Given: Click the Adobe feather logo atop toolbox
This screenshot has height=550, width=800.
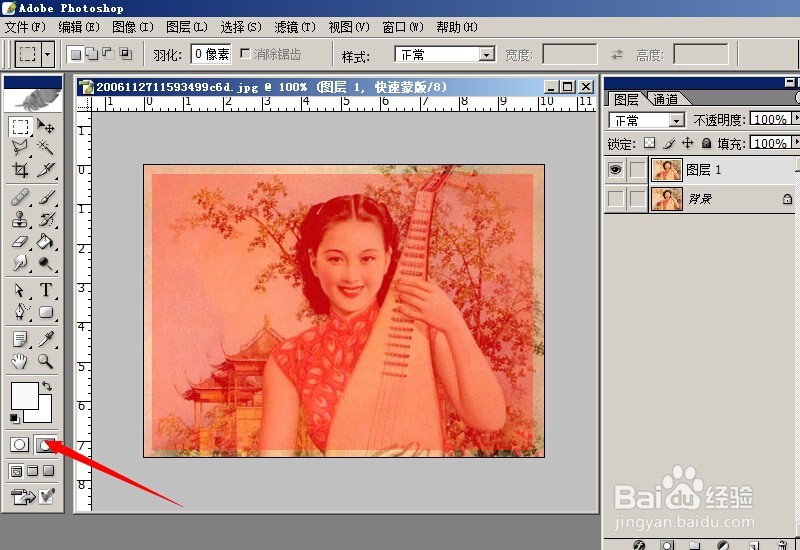Looking at the screenshot, I should click(x=33, y=99).
